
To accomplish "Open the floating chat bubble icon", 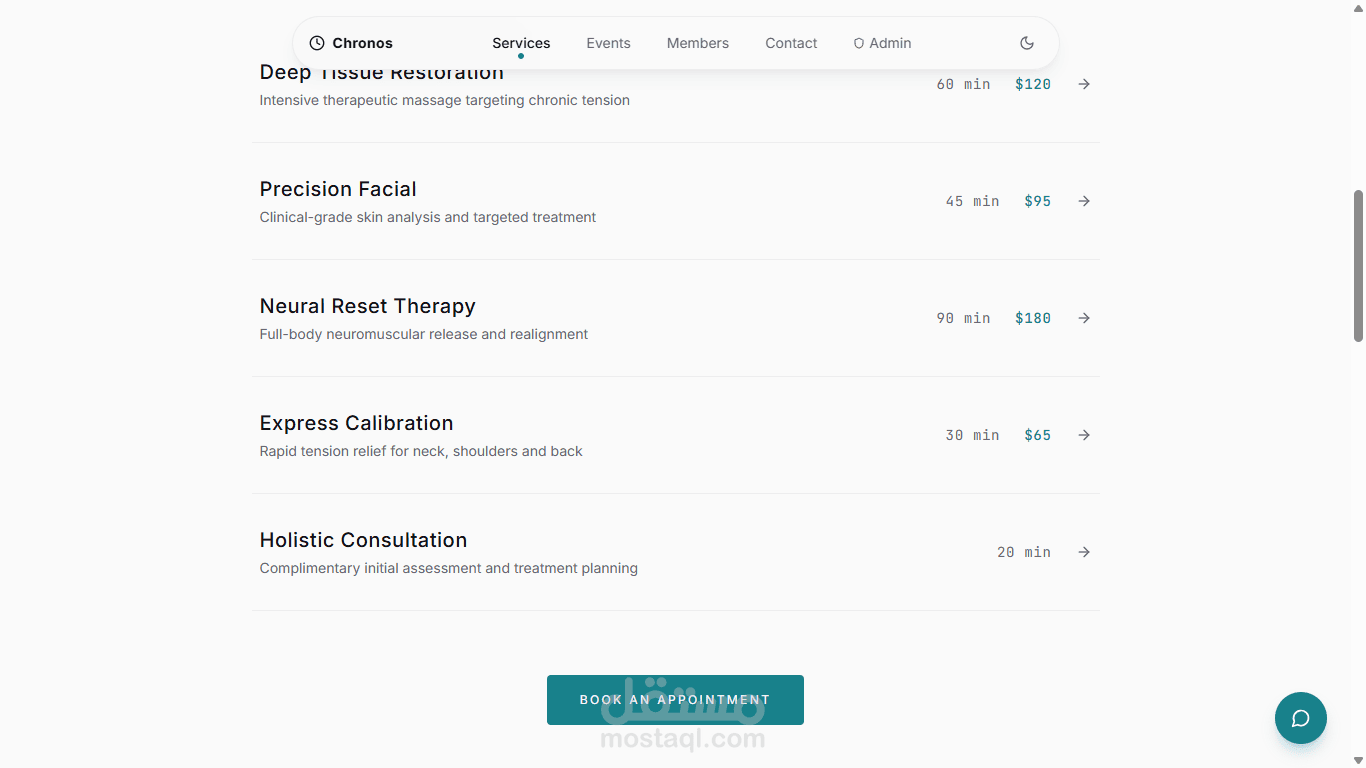I will 1300,718.
